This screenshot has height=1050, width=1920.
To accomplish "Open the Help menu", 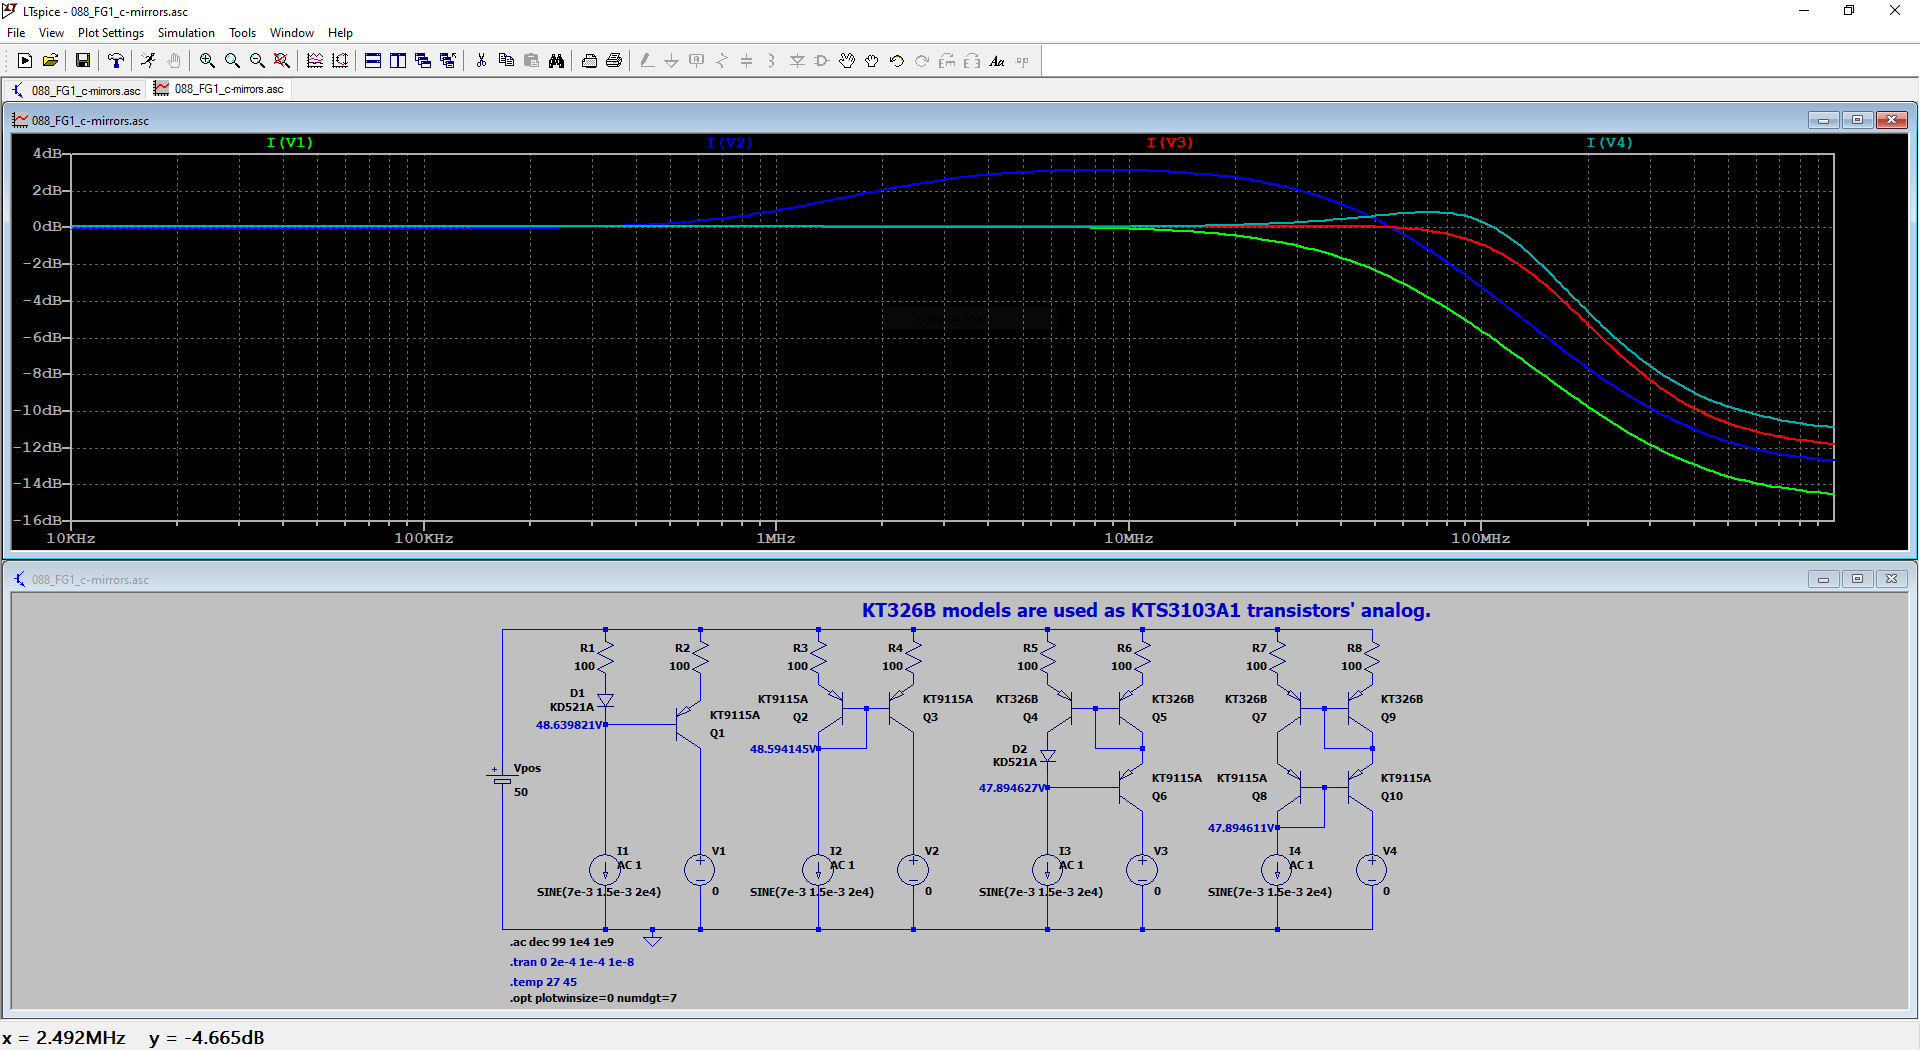I will pos(340,33).
